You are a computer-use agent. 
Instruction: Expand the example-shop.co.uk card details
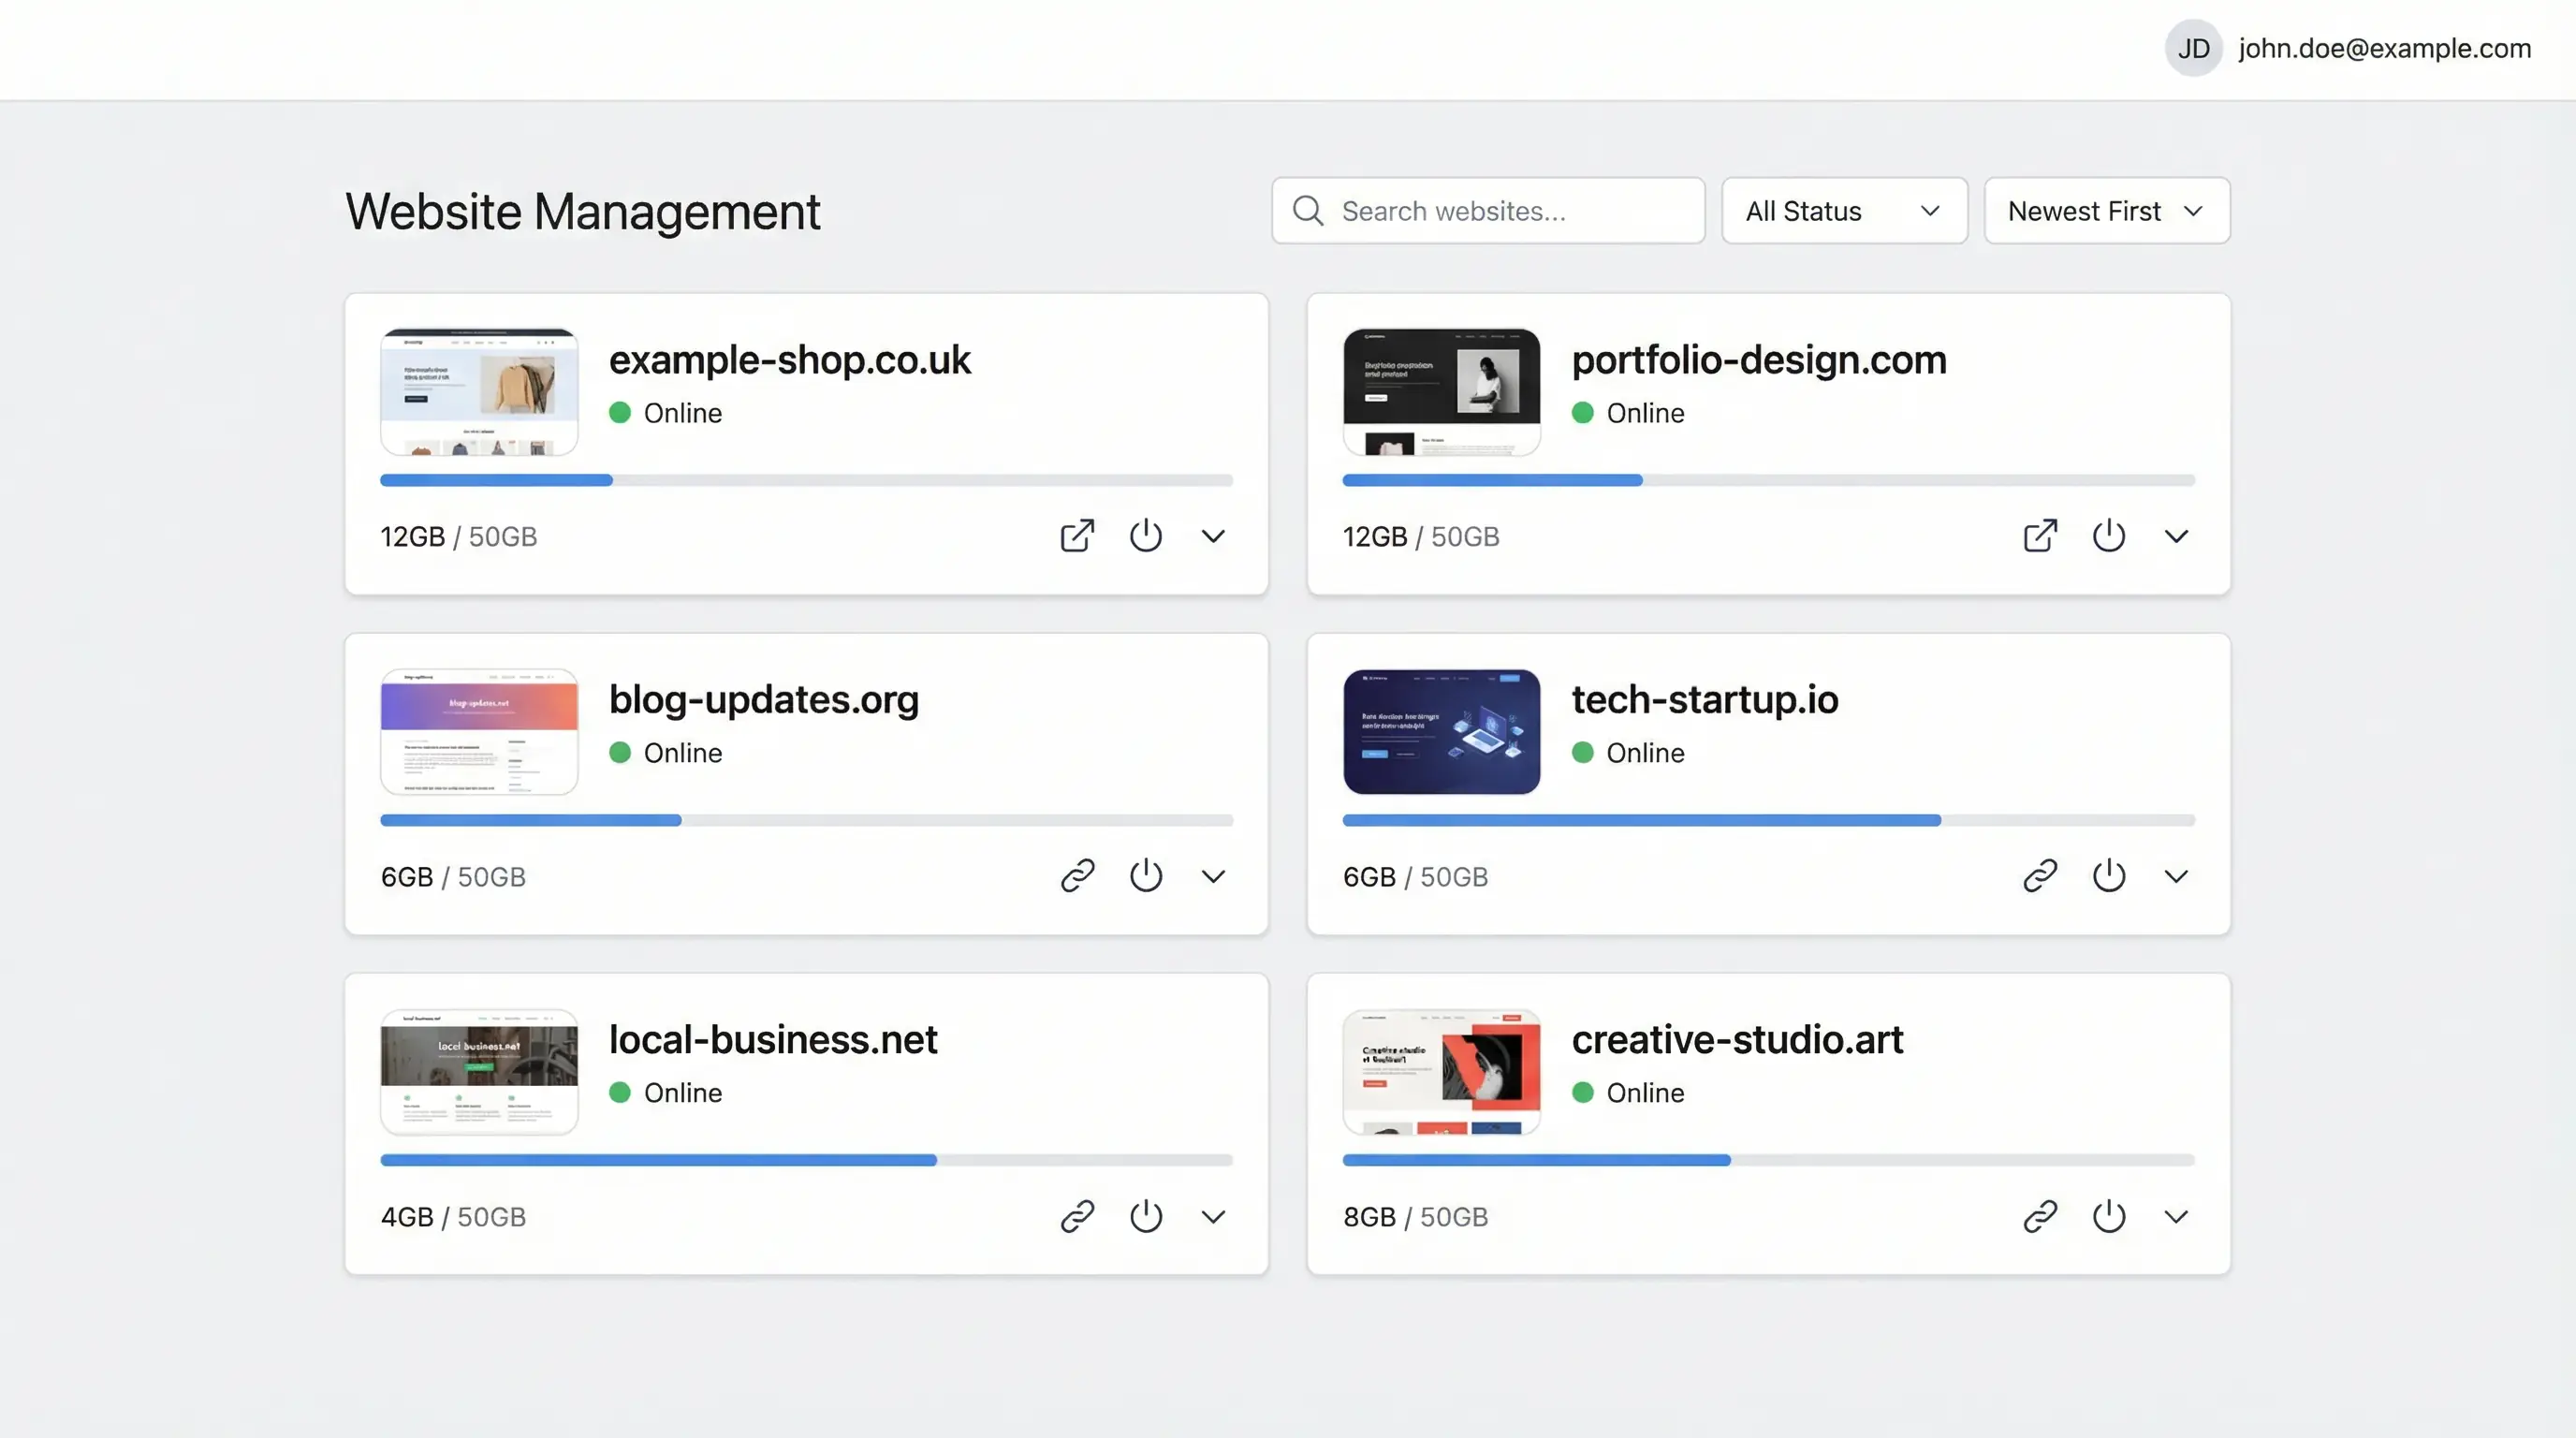1213,537
